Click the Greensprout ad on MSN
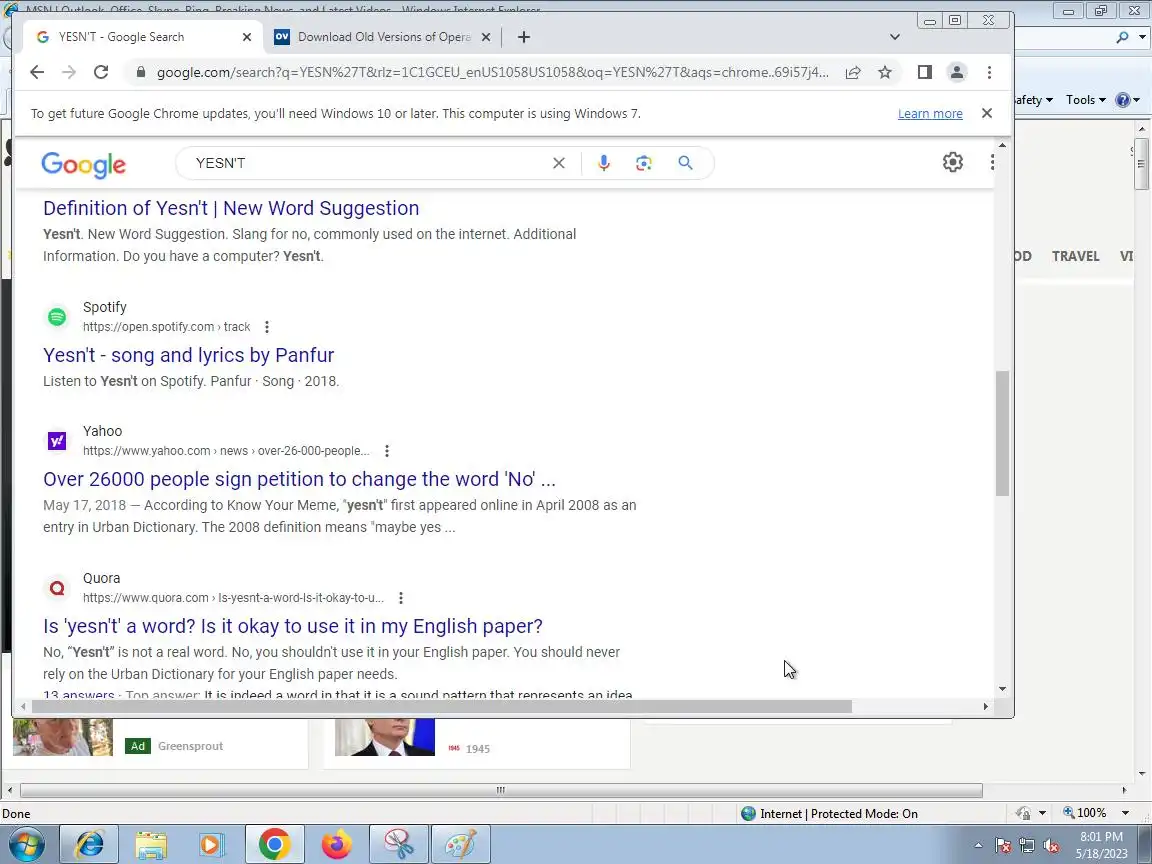This screenshot has width=1152, height=864. click(190, 746)
